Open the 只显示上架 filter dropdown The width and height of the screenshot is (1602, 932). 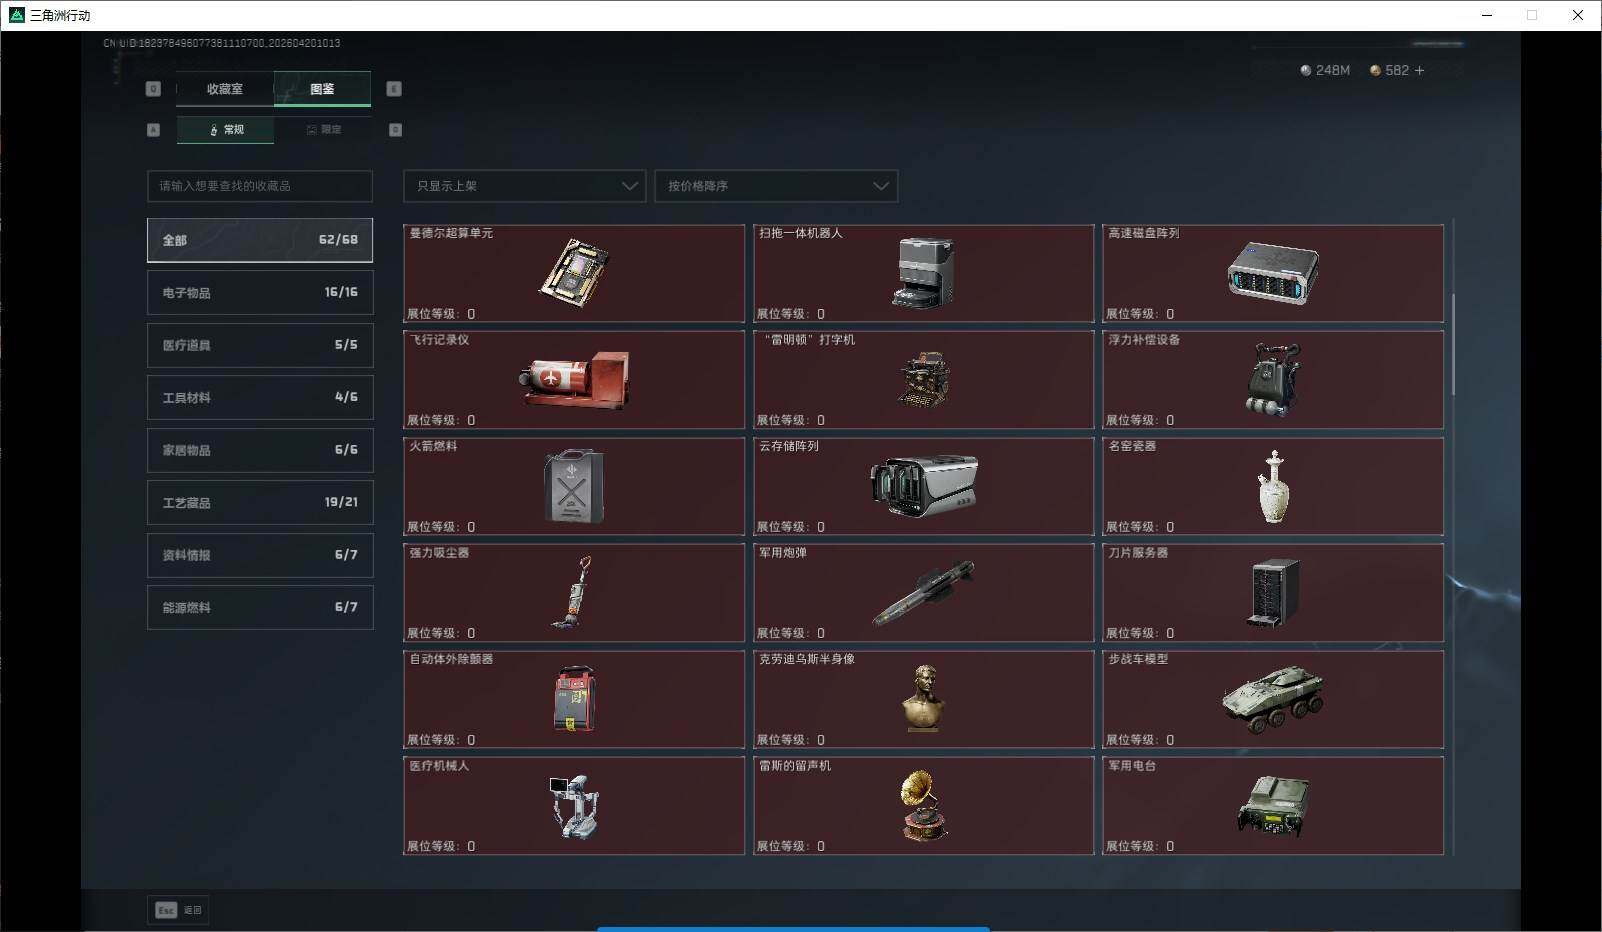[x=524, y=186]
